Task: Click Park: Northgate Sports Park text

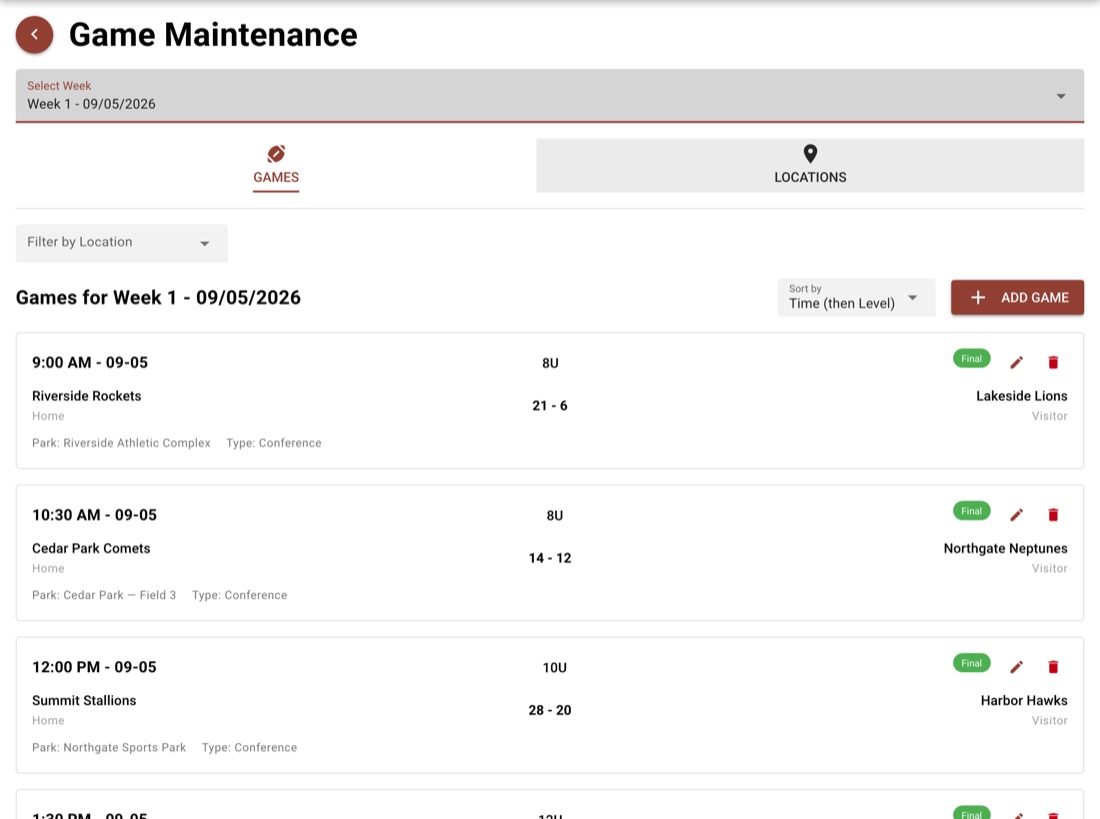Action: tap(109, 747)
